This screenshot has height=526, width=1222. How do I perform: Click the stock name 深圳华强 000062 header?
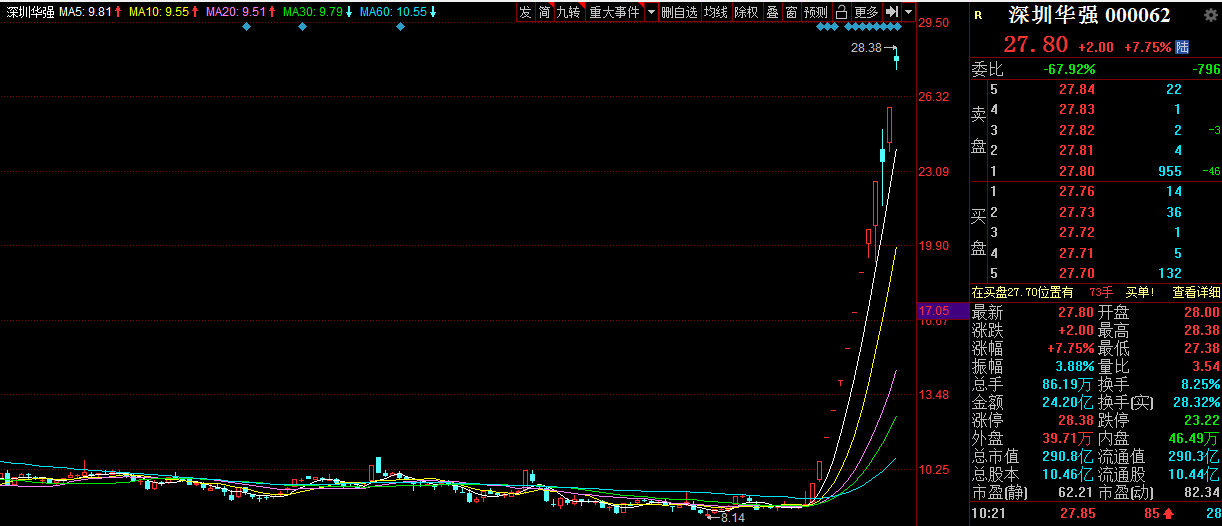coord(1089,16)
